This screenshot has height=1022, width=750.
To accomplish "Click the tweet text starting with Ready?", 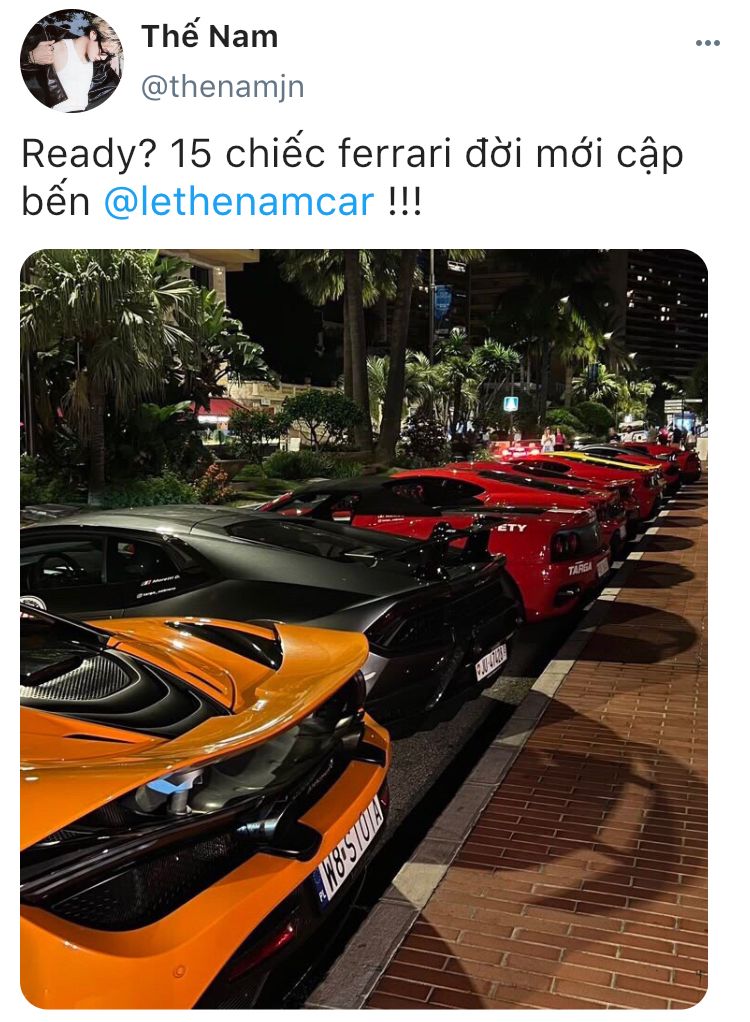I will pos(352,177).
